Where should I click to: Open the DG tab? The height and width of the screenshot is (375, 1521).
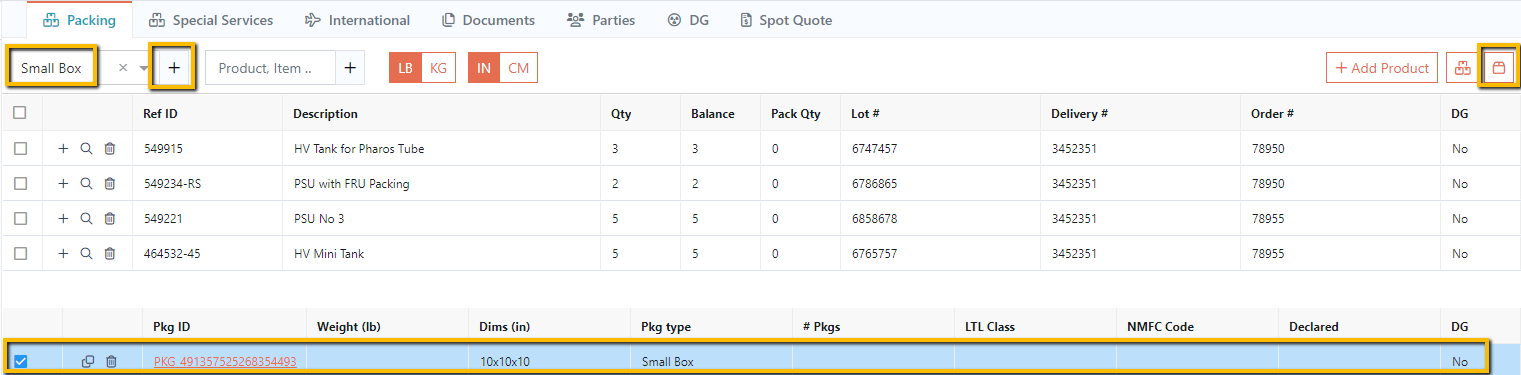click(688, 20)
